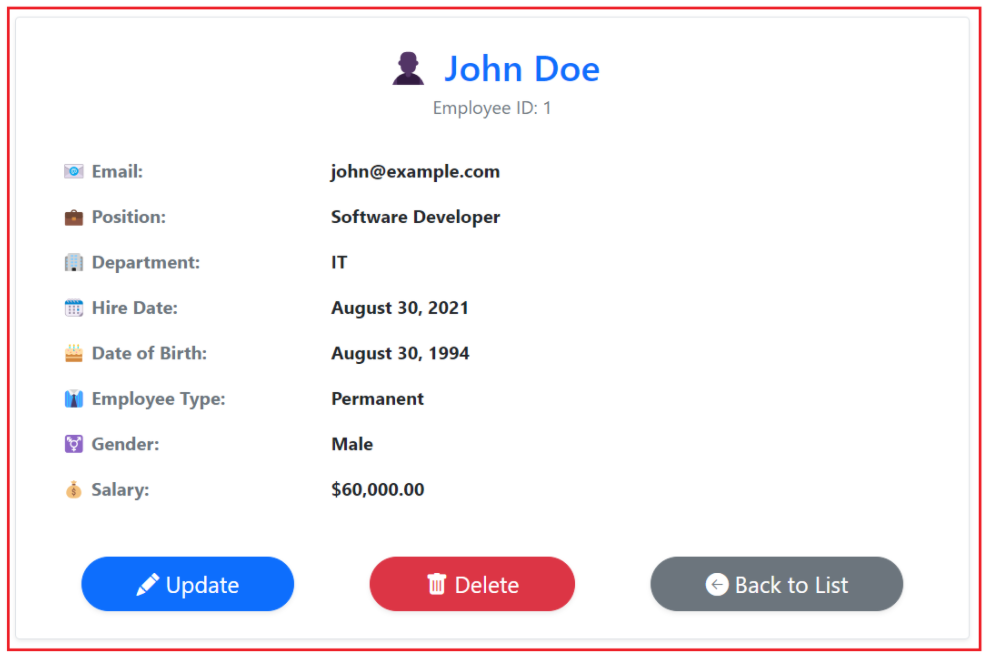Screen dimensions: 987x655
Task: Select the Software Developer position text
Action: pyautogui.click(x=415, y=217)
